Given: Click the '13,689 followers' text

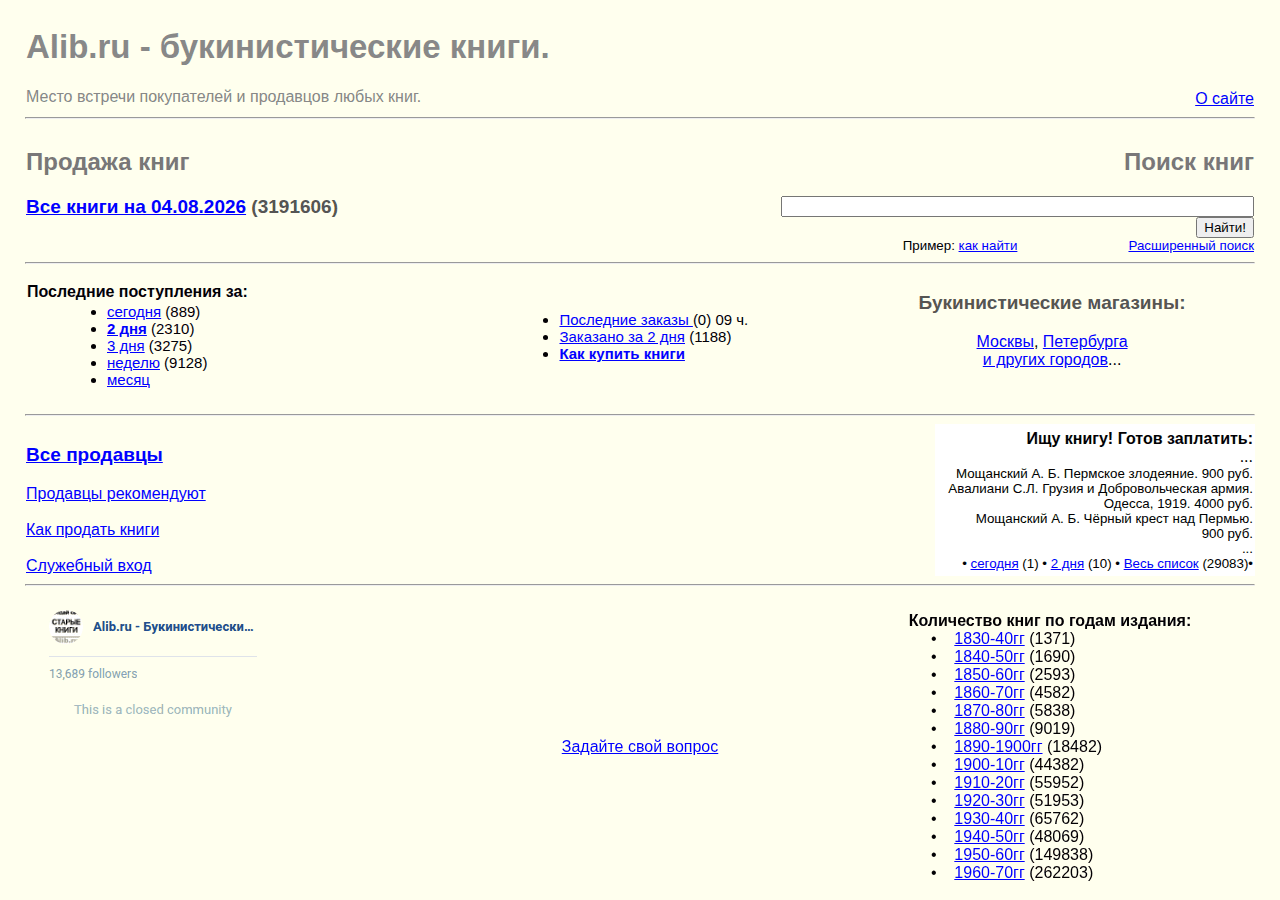Looking at the screenshot, I should coord(93,674).
